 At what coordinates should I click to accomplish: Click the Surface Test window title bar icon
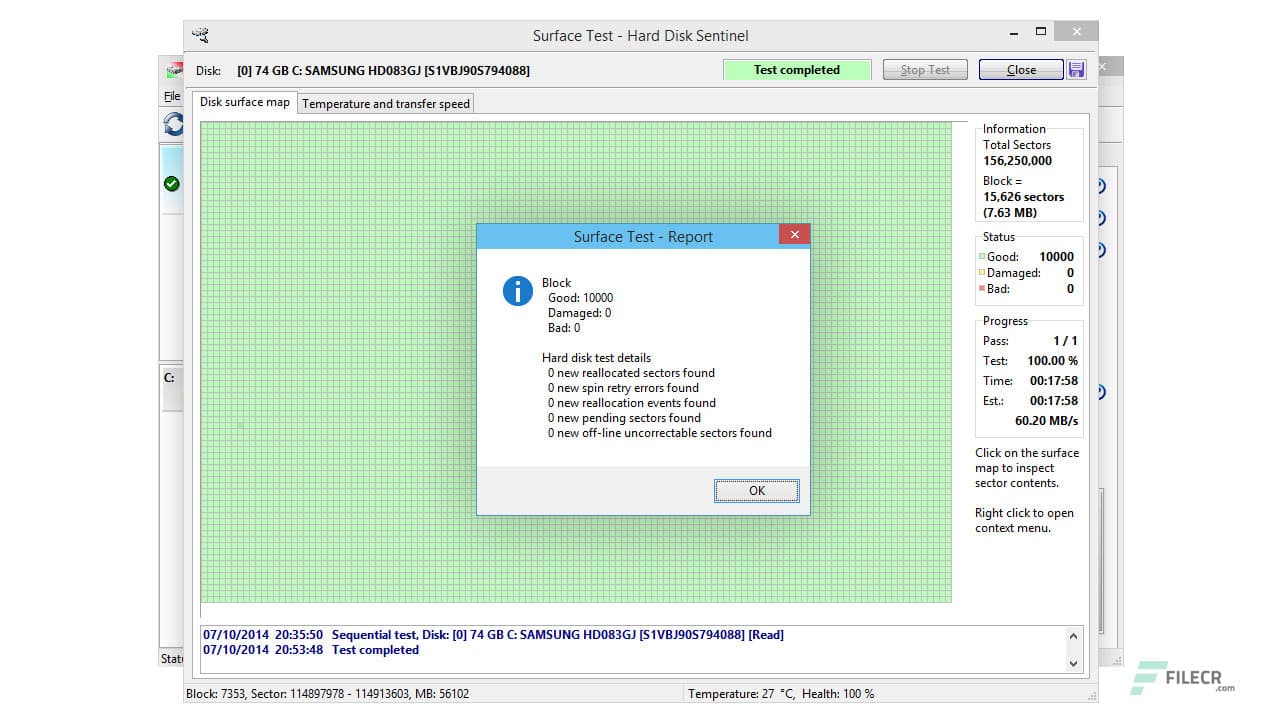pyautogui.click(x=200, y=34)
